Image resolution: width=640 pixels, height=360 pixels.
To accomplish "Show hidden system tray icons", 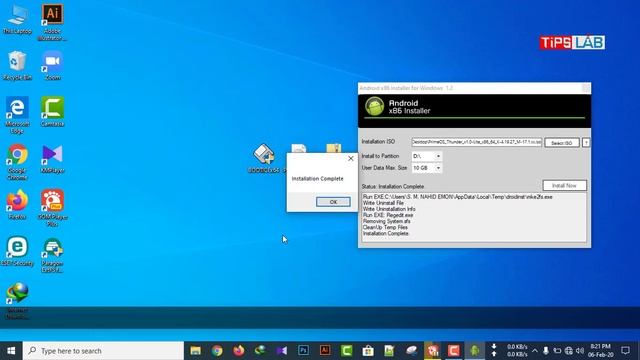I will (535, 351).
